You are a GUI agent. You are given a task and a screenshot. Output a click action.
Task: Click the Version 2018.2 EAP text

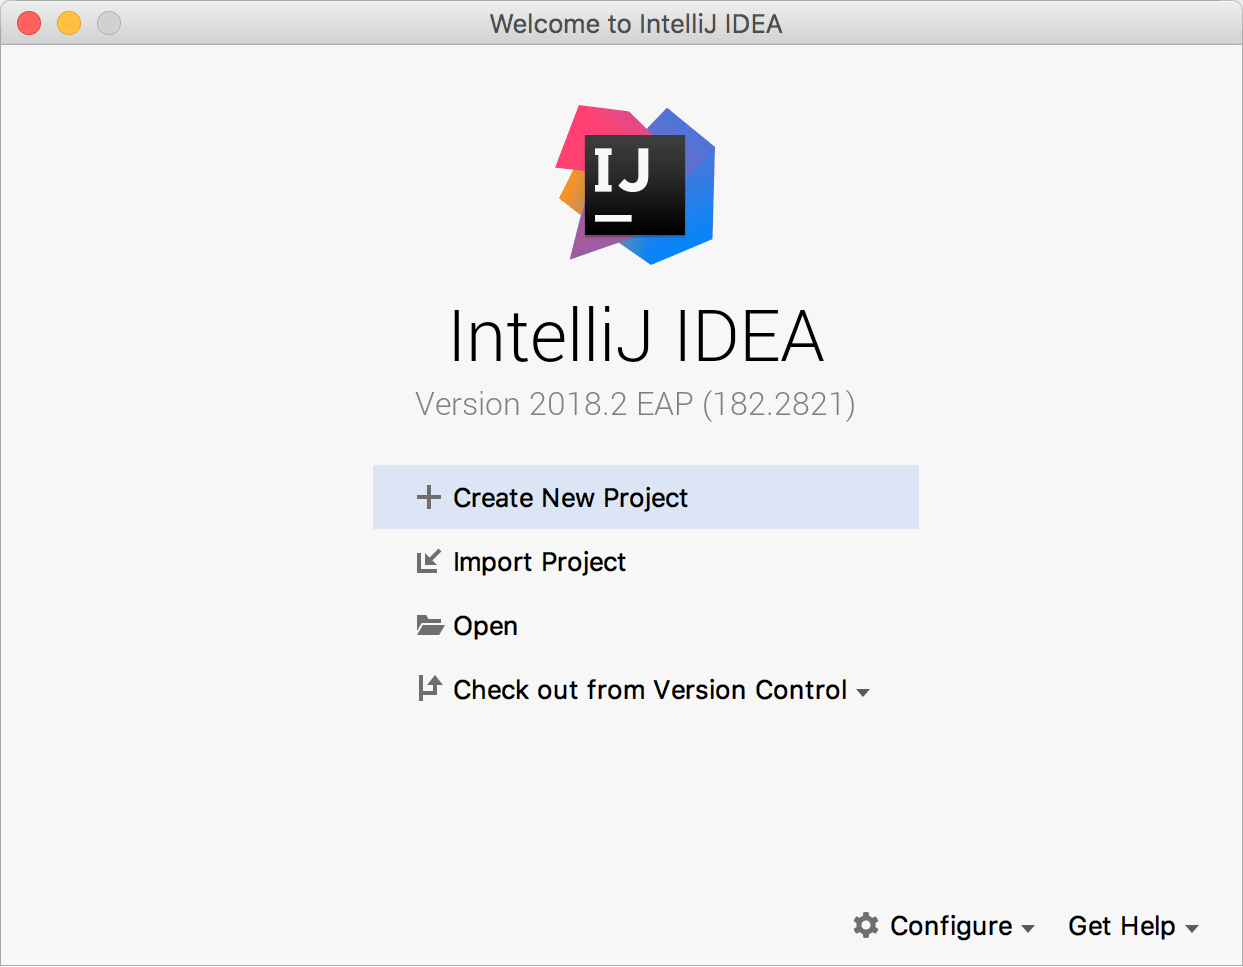636,404
